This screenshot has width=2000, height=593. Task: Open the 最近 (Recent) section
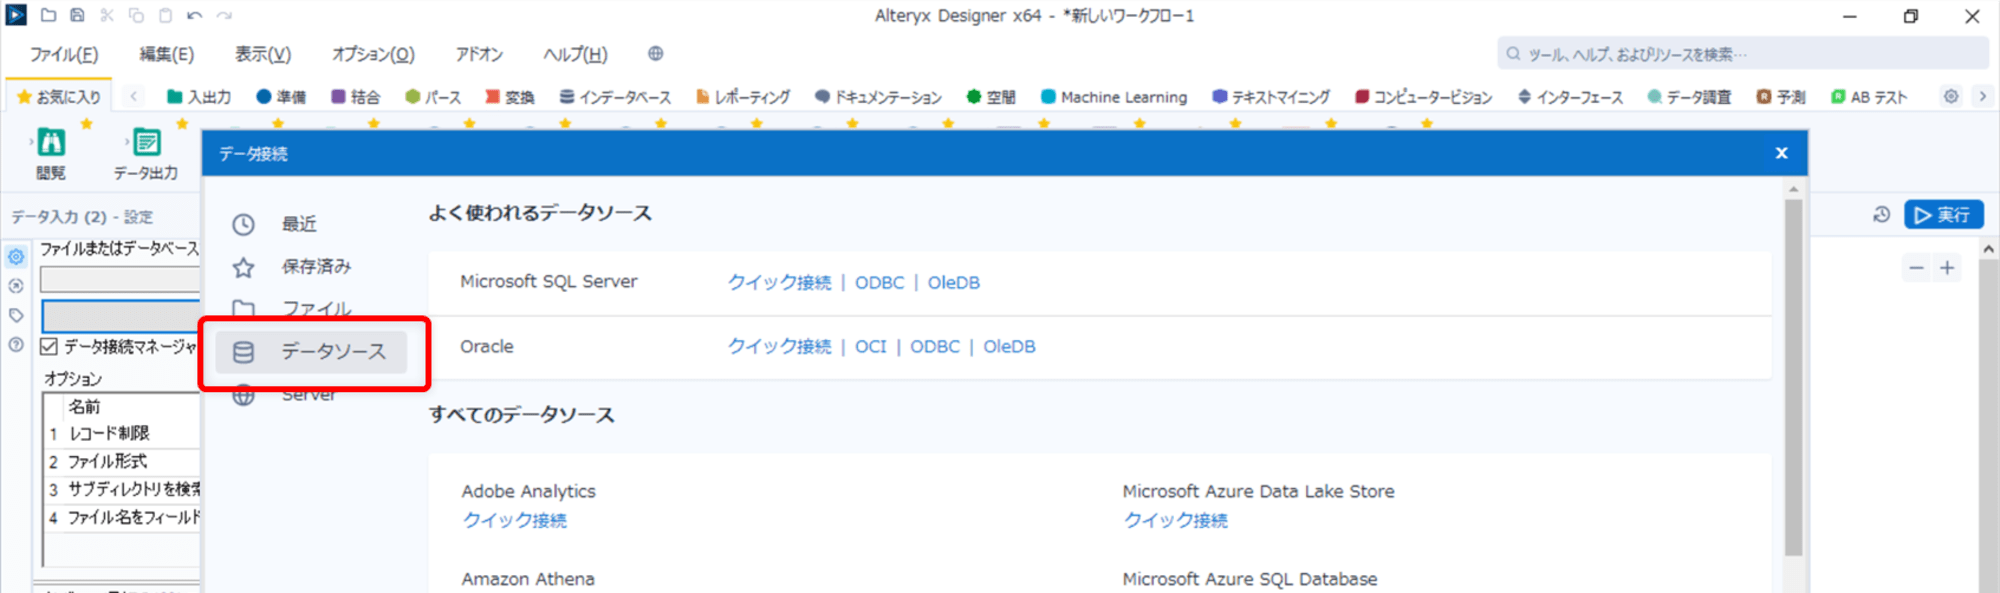click(298, 224)
